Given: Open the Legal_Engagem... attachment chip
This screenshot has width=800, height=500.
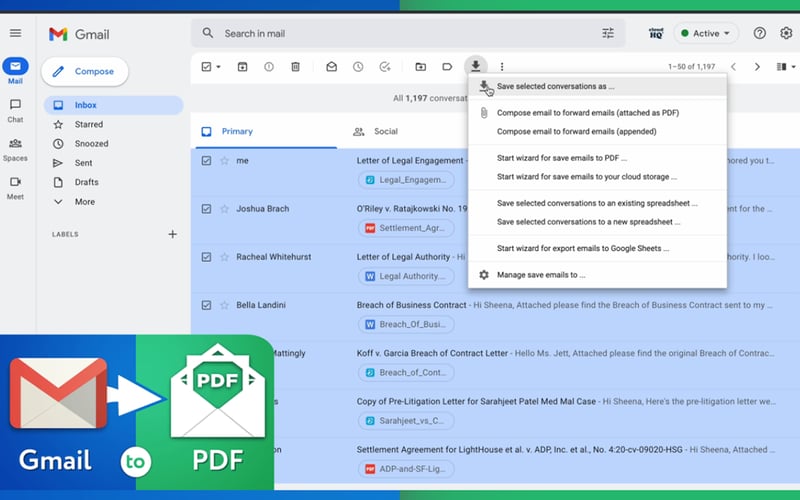Looking at the screenshot, I should 406,180.
